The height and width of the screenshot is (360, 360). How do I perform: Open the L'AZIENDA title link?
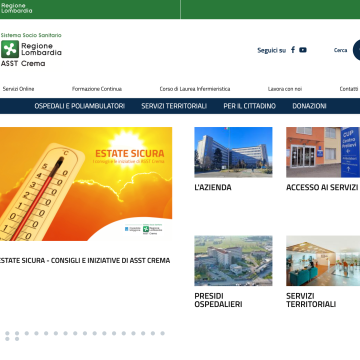tap(213, 187)
